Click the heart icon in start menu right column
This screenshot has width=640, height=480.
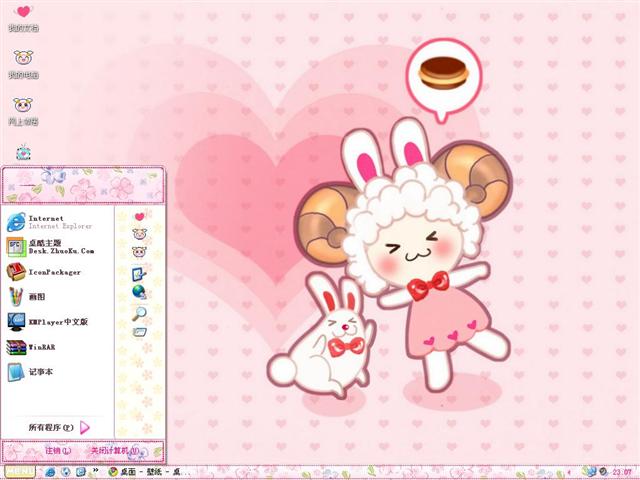140,215
